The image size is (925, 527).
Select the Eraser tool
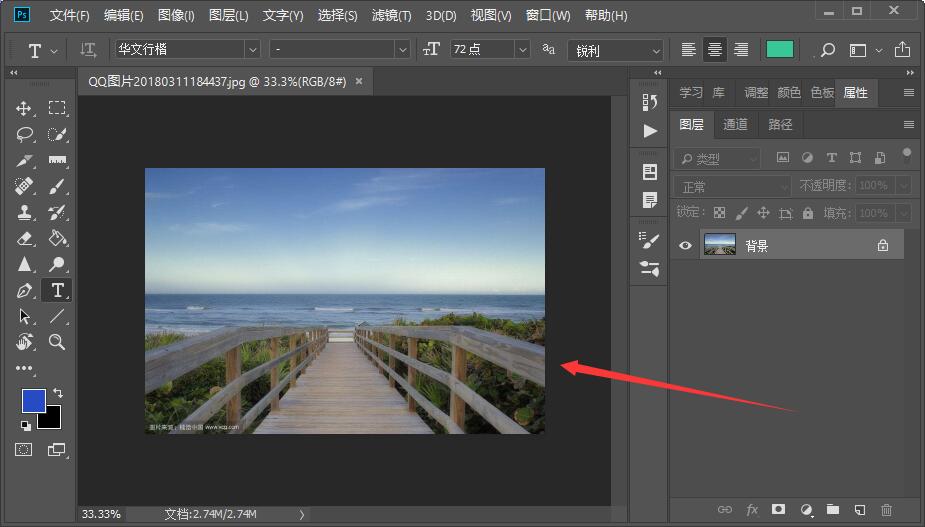(x=24, y=238)
